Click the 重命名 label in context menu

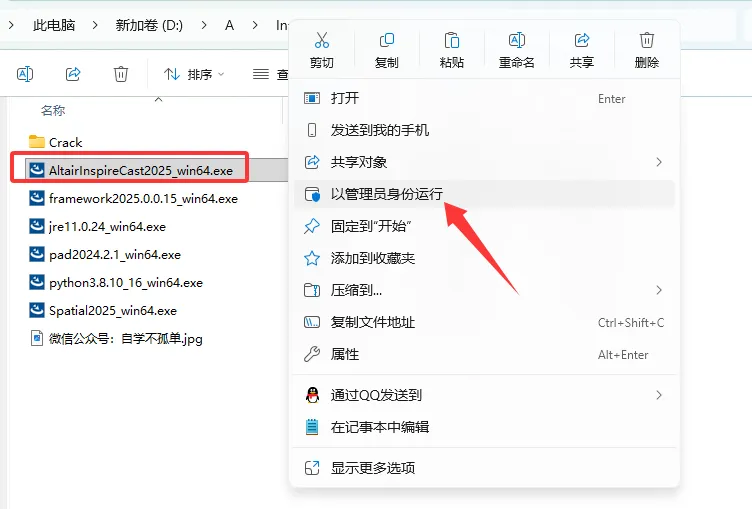click(x=517, y=62)
